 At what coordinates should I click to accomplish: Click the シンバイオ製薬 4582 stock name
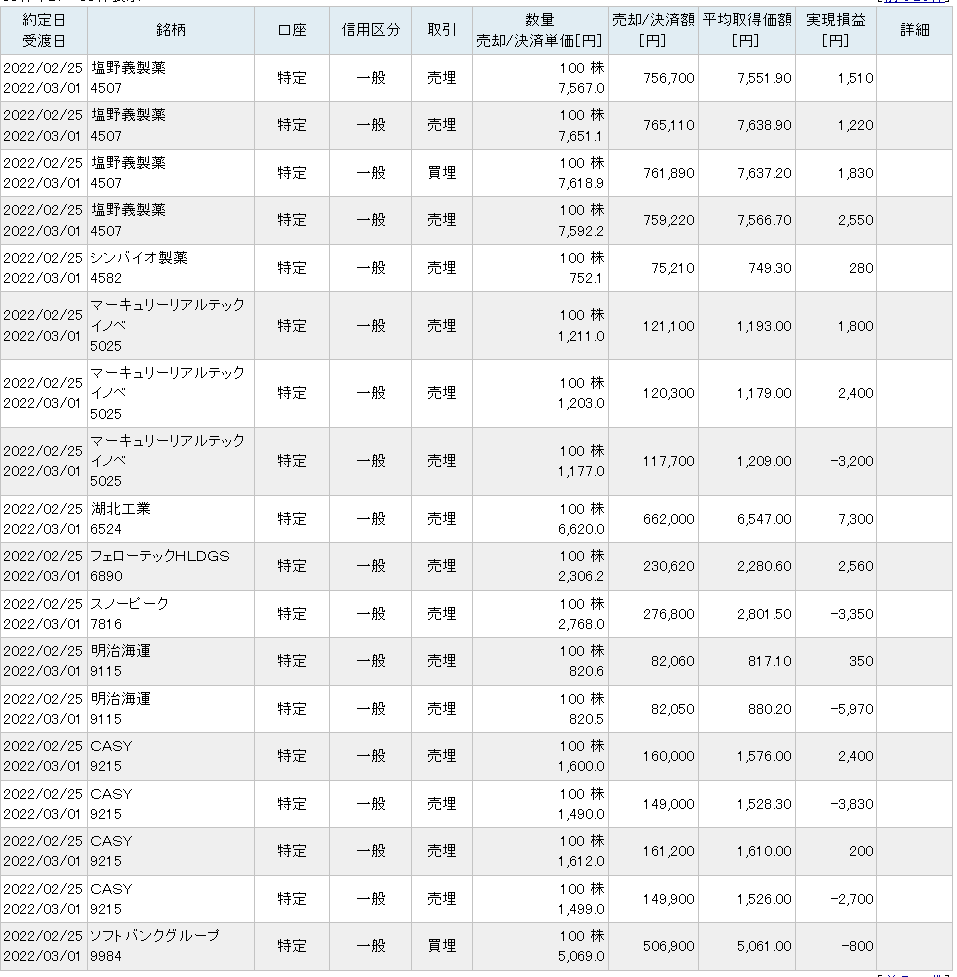click(x=171, y=268)
